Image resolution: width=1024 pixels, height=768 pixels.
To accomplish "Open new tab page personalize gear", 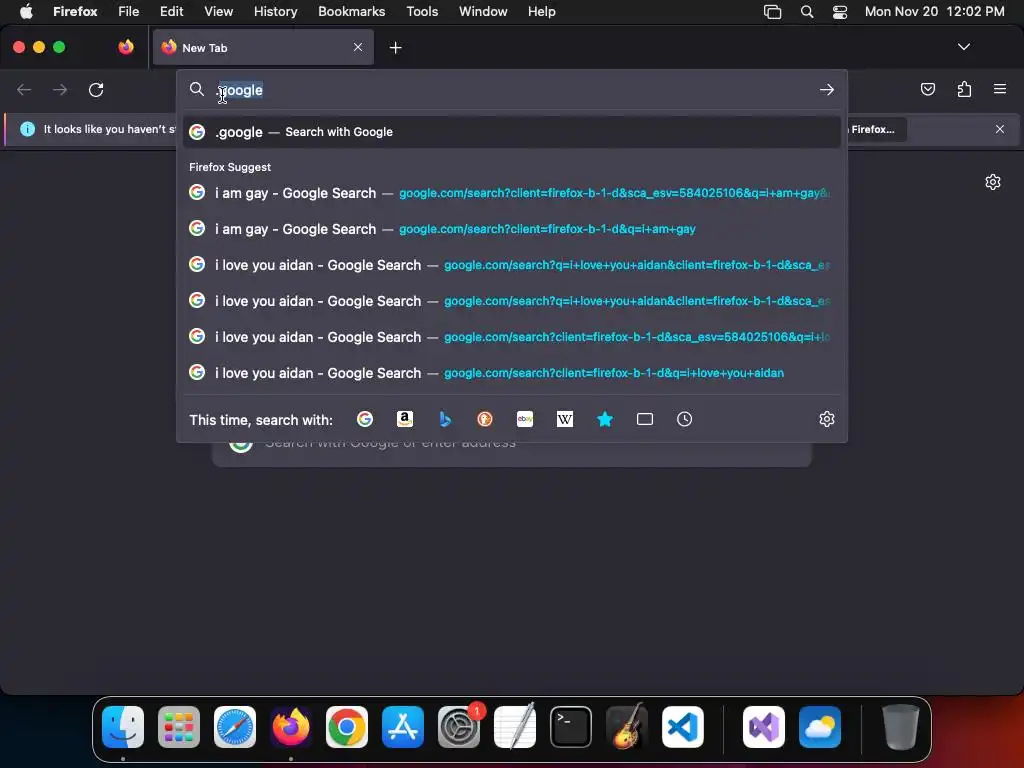I will (x=993, y=182).
